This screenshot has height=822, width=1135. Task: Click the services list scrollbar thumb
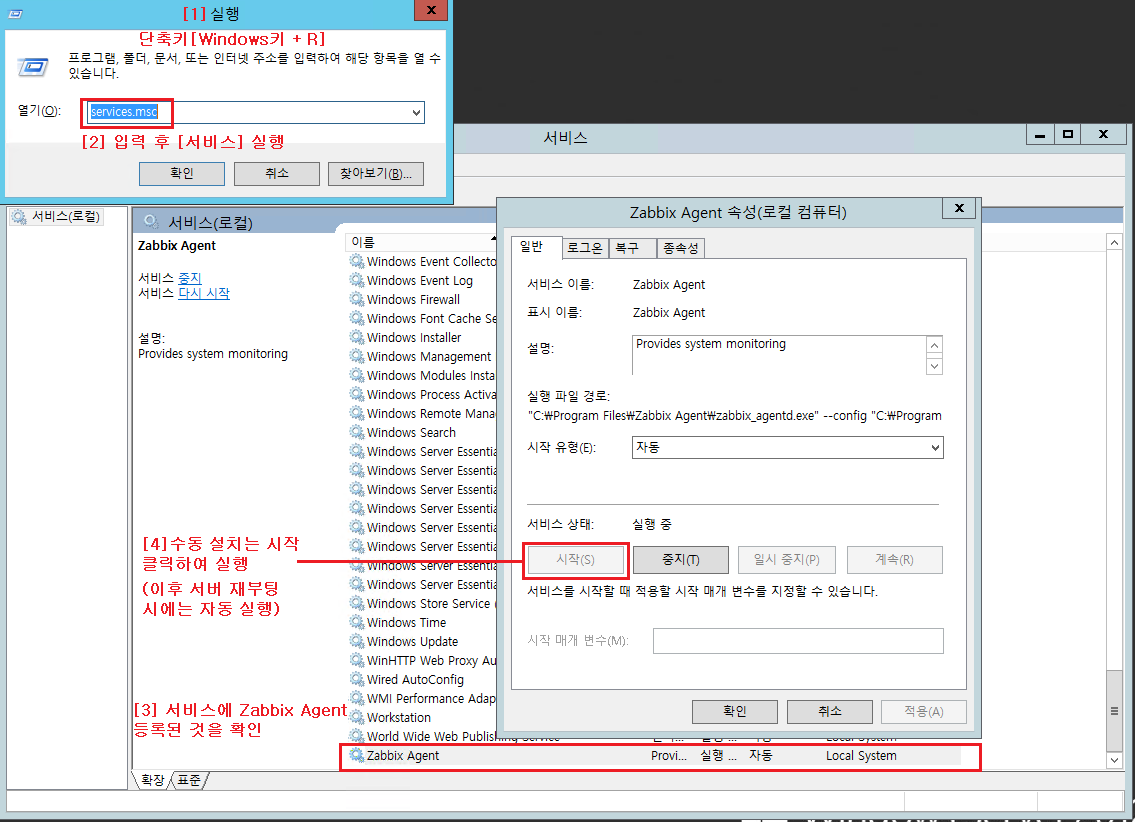point(1115,711)
